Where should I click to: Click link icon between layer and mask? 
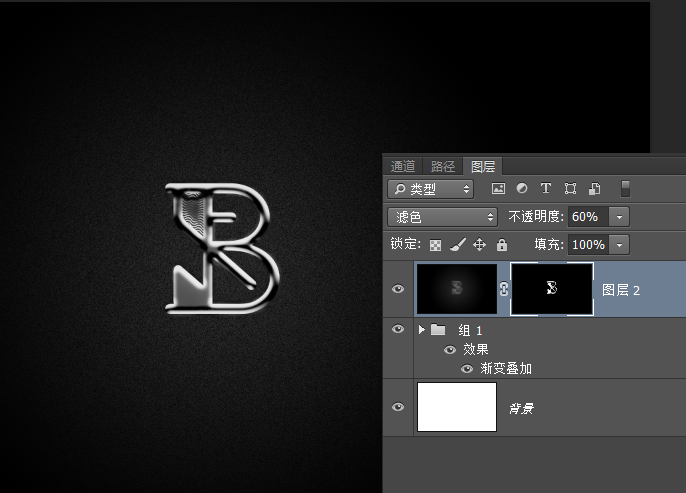click(504, 289)
